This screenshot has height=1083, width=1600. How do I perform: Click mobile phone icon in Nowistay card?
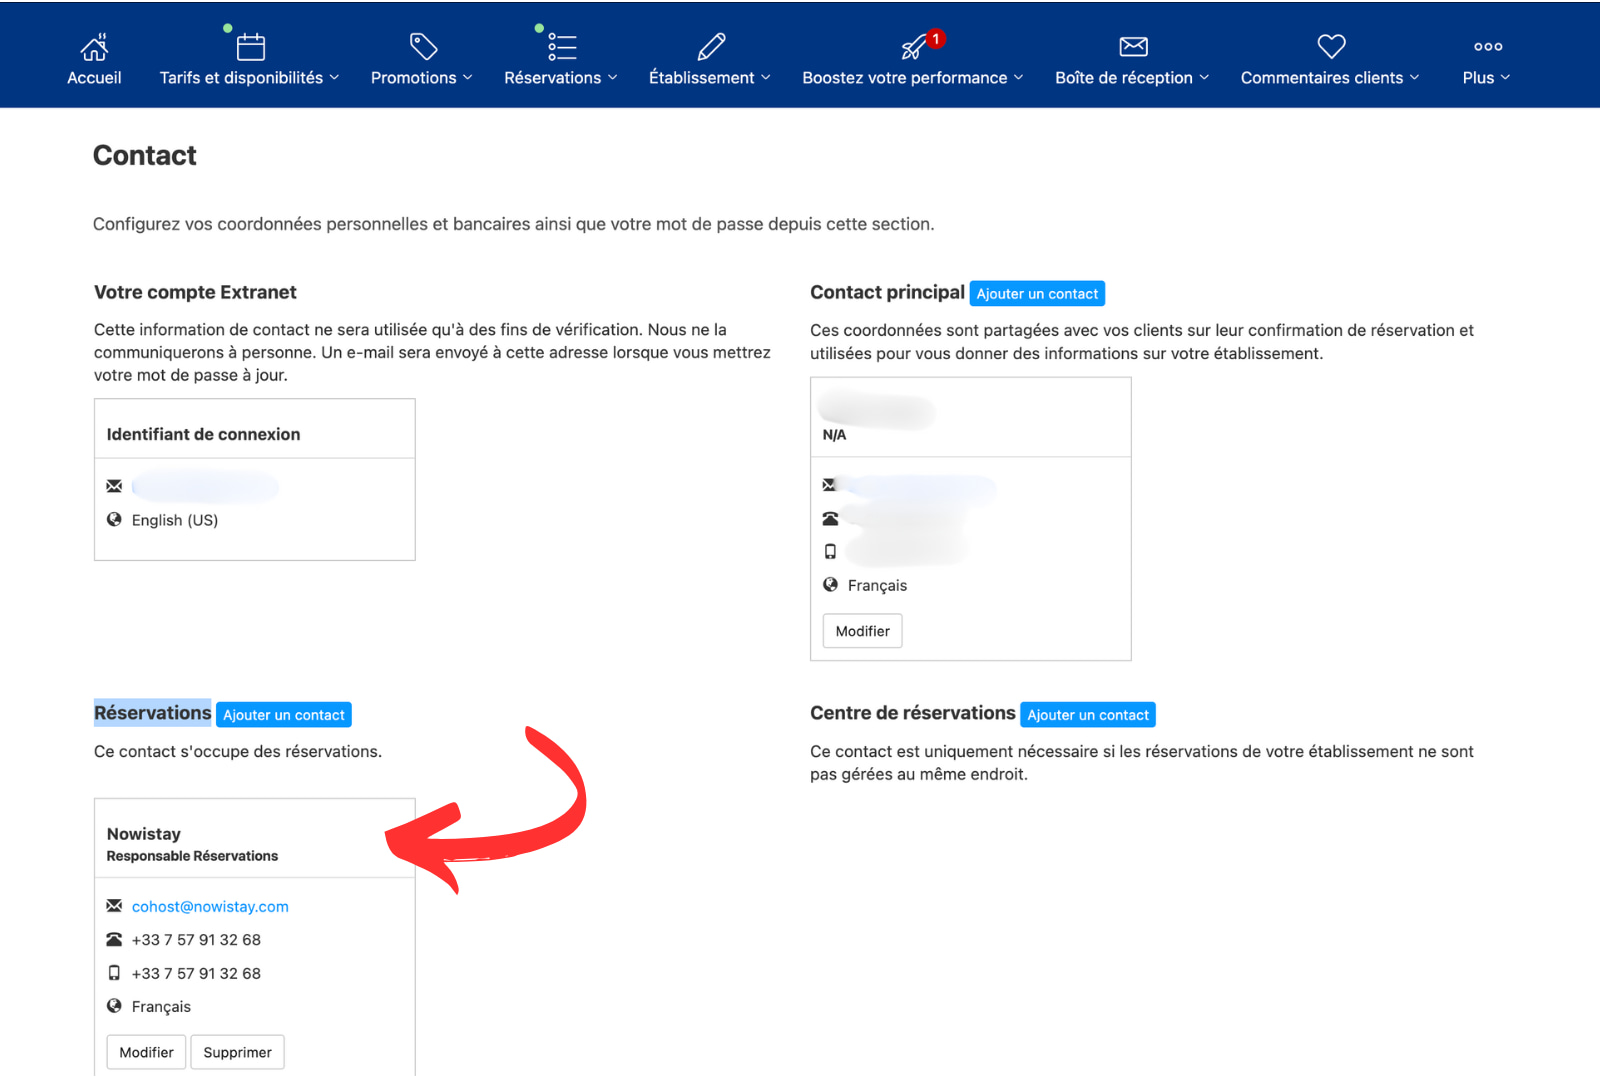(x=114, y=973)
